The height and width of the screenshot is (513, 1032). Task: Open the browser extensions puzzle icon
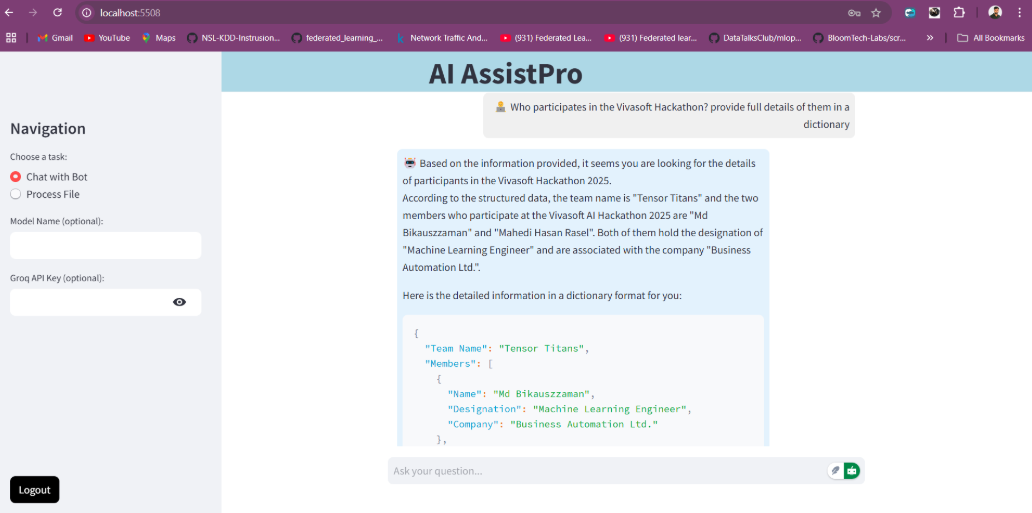(x=959, y=13)
